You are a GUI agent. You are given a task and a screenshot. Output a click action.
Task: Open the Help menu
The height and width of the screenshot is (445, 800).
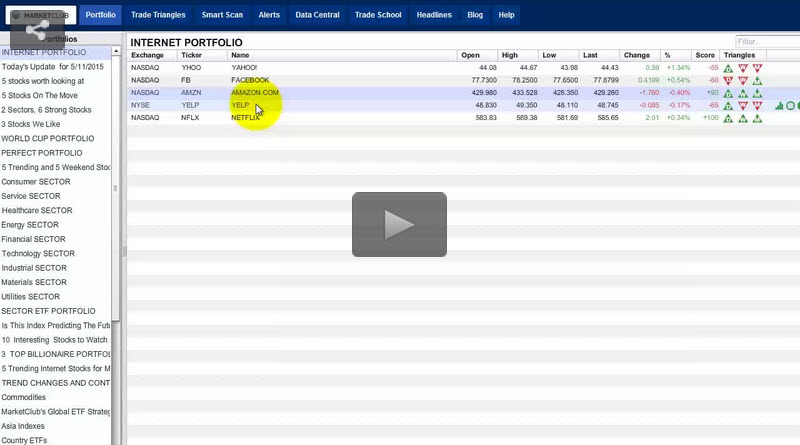coord(506,15)
